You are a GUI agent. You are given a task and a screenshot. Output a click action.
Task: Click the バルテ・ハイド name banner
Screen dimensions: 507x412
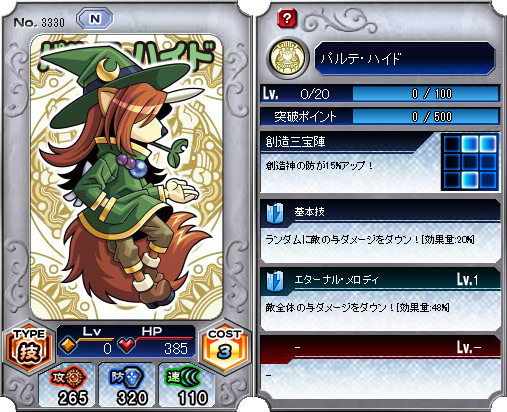click(x=405, y=58)
